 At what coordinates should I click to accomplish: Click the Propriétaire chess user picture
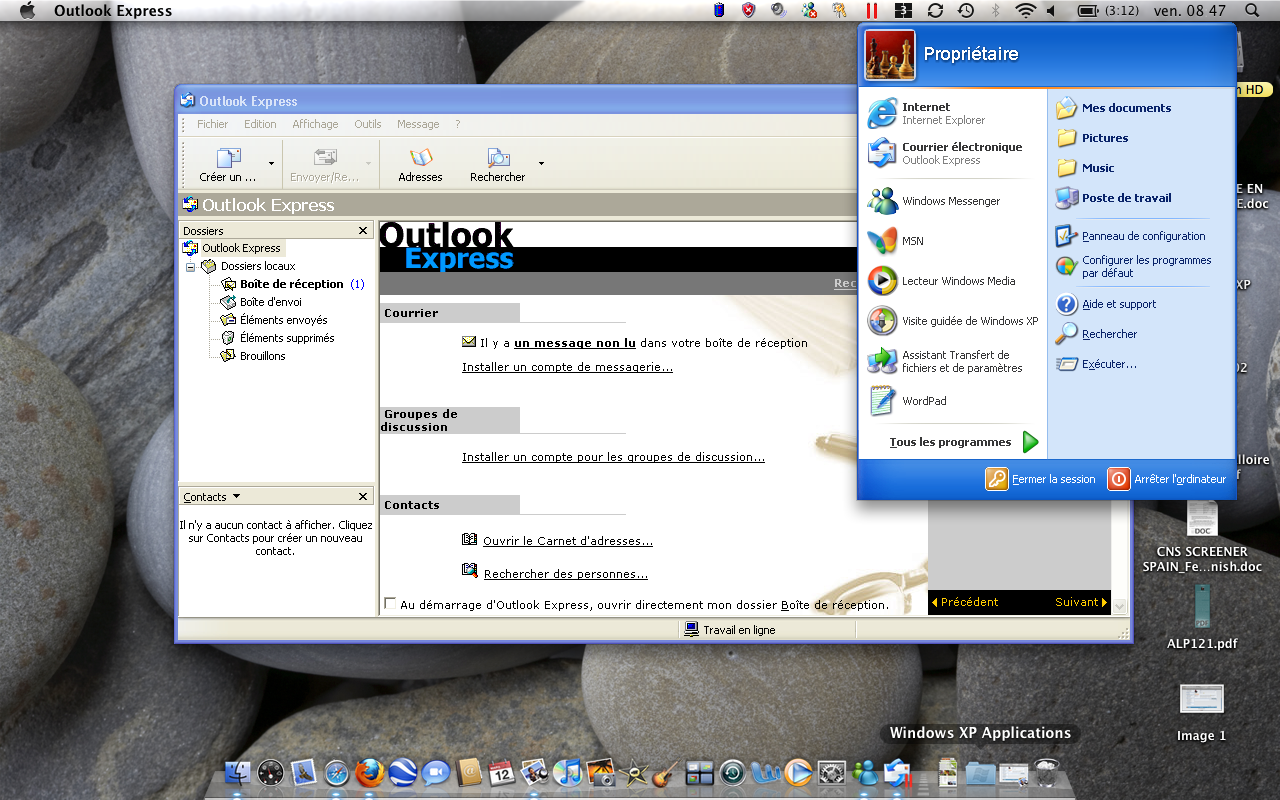(x=890, y=55)
